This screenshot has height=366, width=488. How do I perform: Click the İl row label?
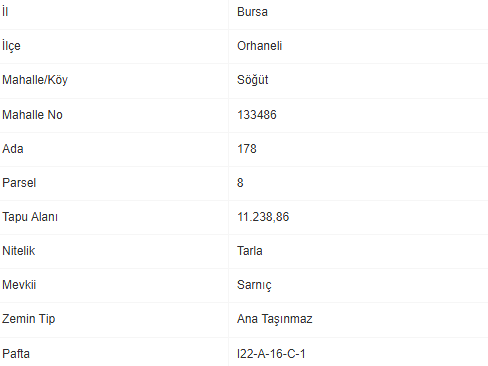click(5, 12)
